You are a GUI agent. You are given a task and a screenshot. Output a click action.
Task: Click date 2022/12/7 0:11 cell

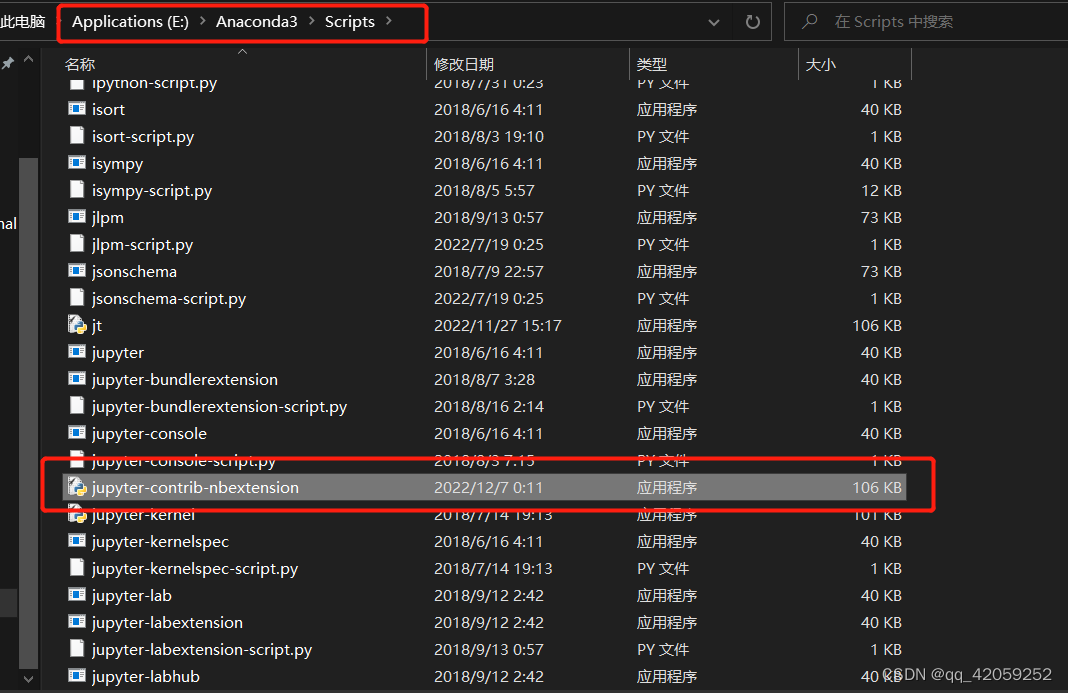(488, 488)
